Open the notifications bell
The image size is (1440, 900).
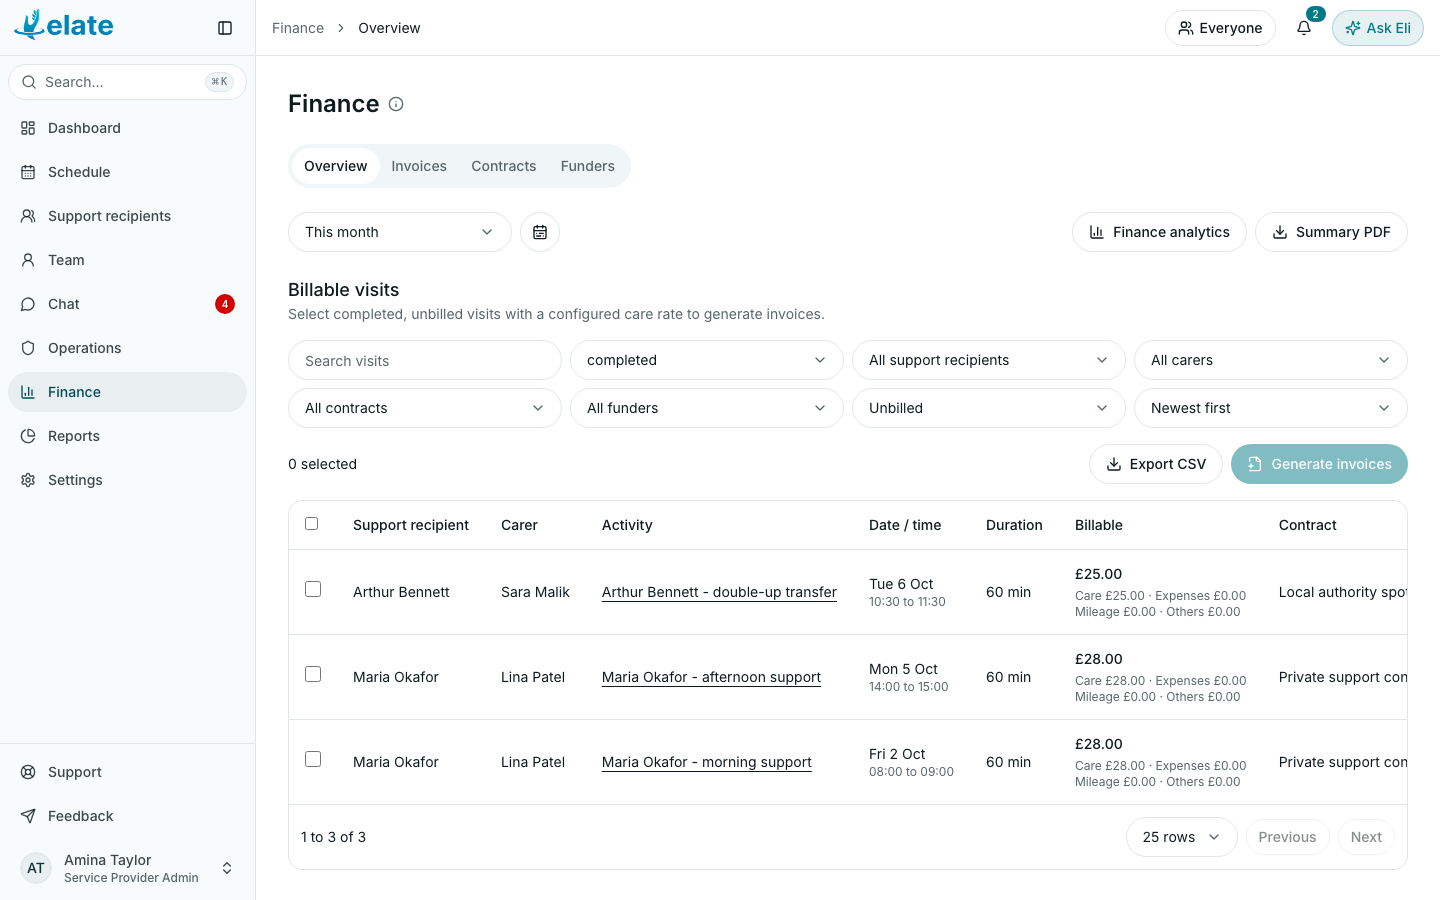(x=1304, y=28)
